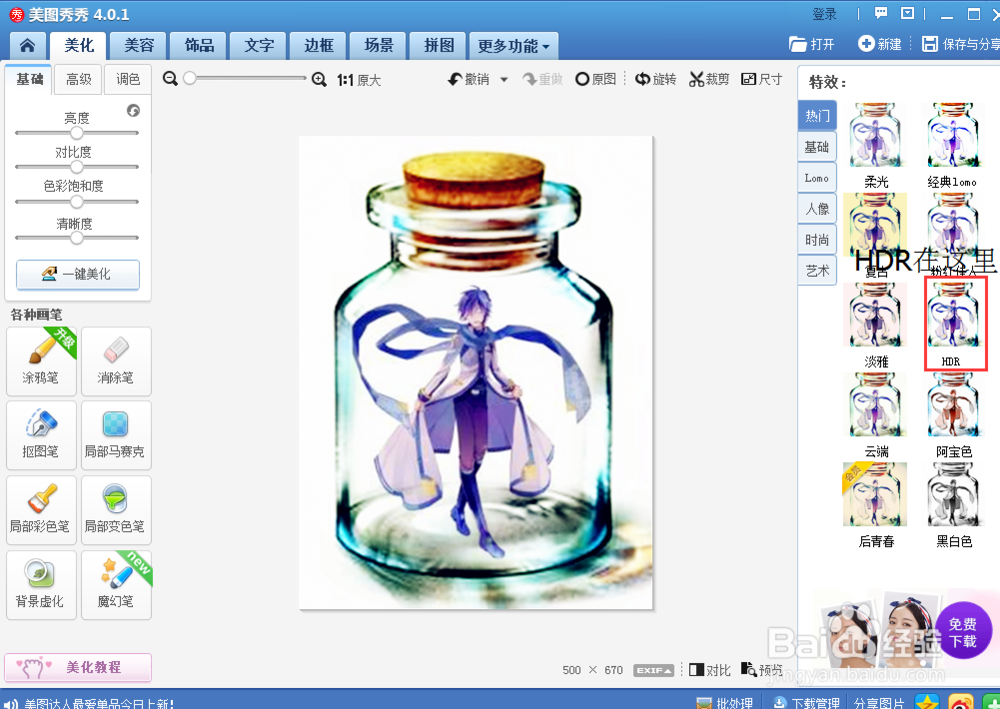Image resolution: width=1000 pixels, height=709 pixels.
Task: Open the 文字 text tab
Action: (x=259, y=45)
